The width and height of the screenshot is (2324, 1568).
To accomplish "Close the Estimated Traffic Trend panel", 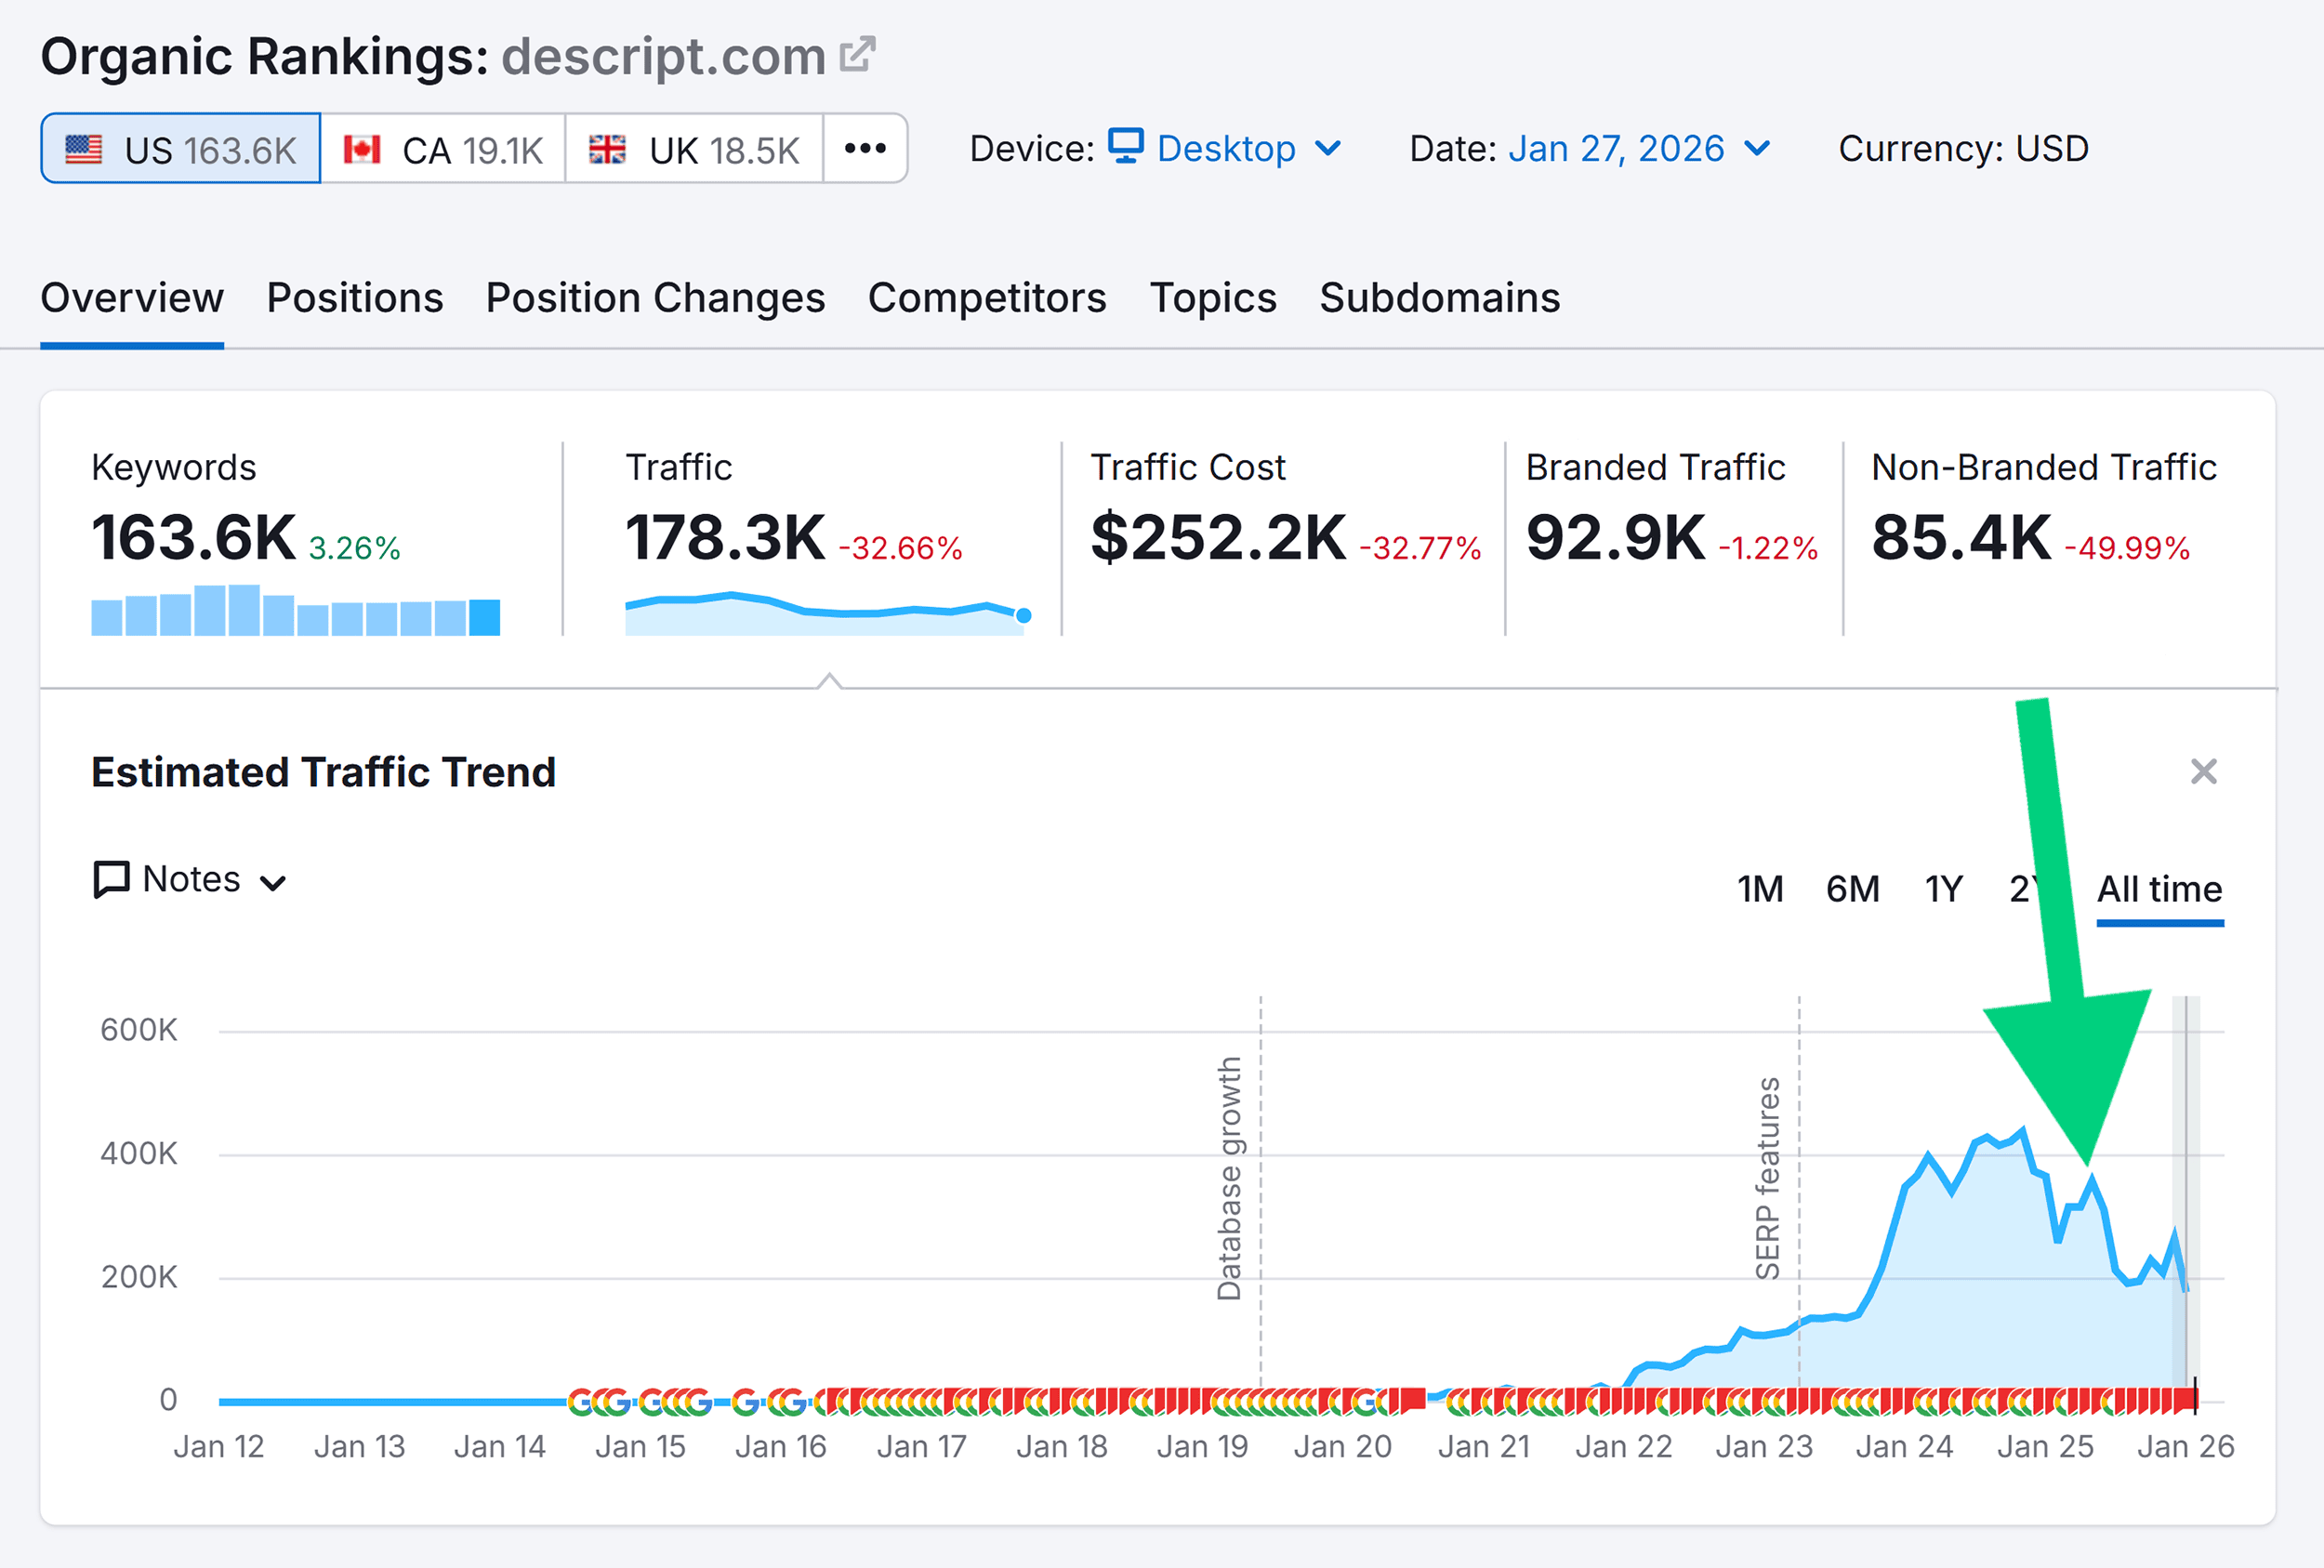I will click(2204, 771).
